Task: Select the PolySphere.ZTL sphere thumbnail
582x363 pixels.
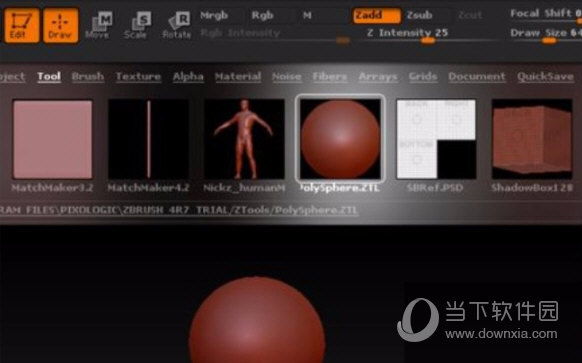Action: [340, 139]
